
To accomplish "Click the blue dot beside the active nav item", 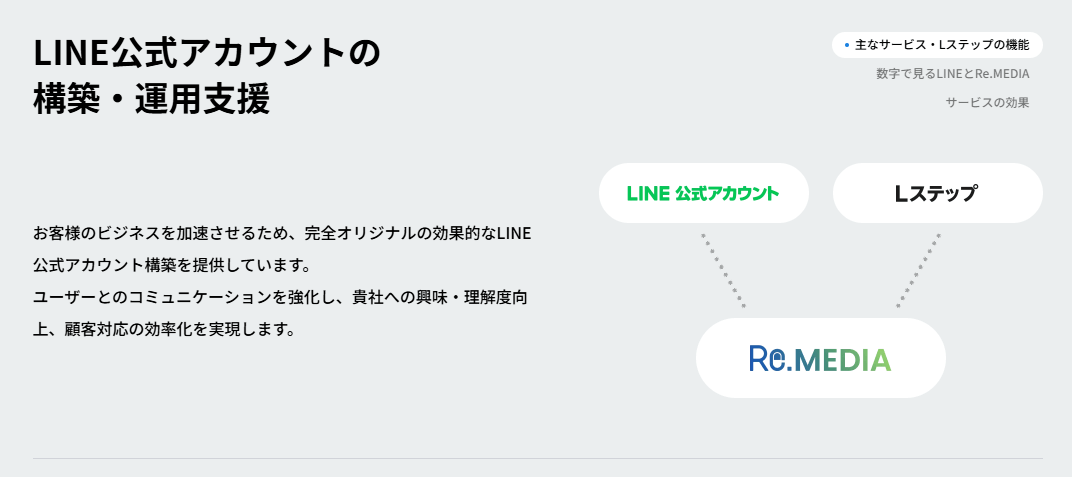I will pyautogui.click(x=847, y=45).
